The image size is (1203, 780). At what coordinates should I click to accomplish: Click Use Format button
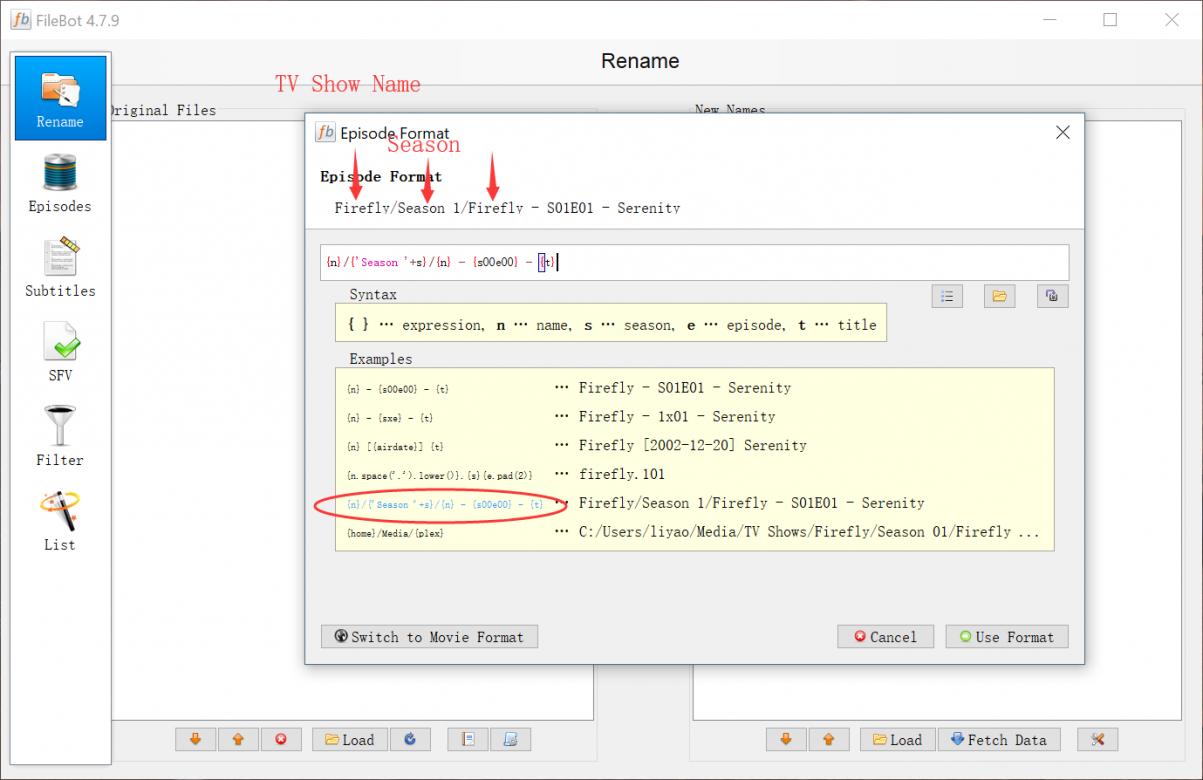point(1007,637)
